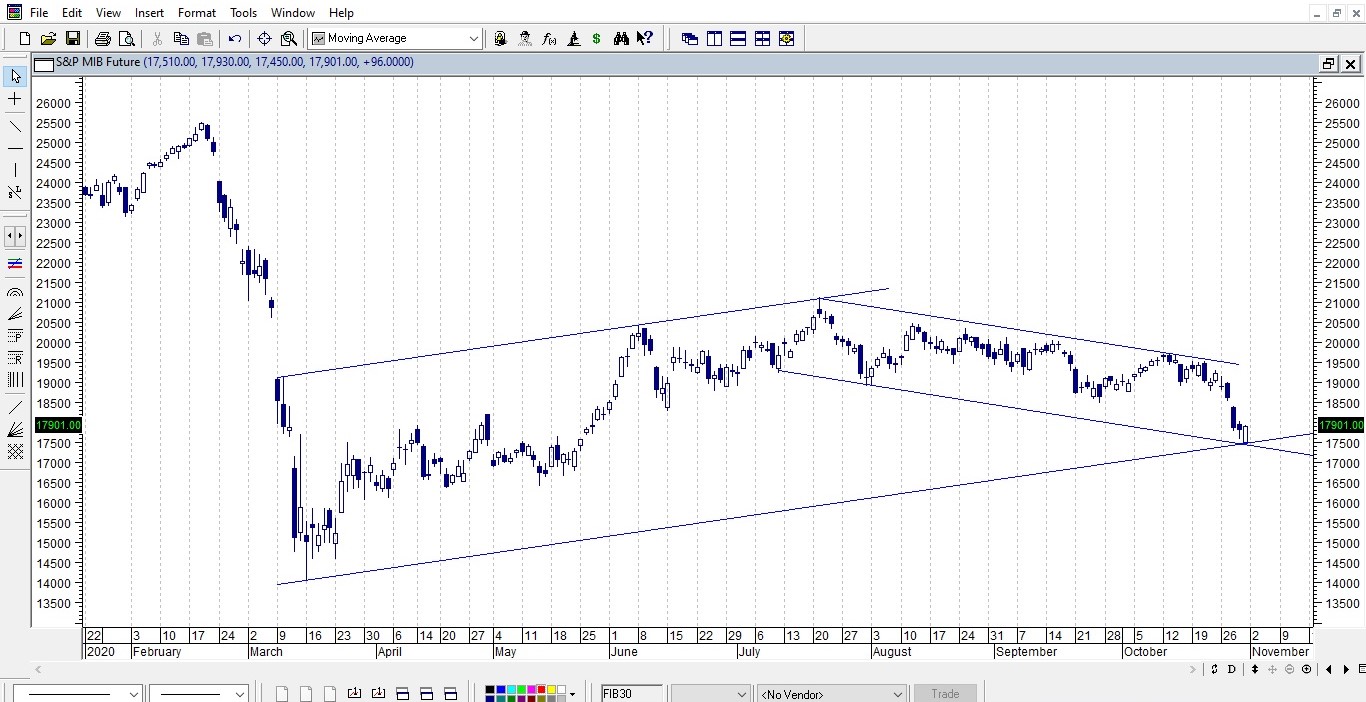Activate the What's This help pointer icon
This screenshot has height=702, width=1366.
tap(645, 38)
